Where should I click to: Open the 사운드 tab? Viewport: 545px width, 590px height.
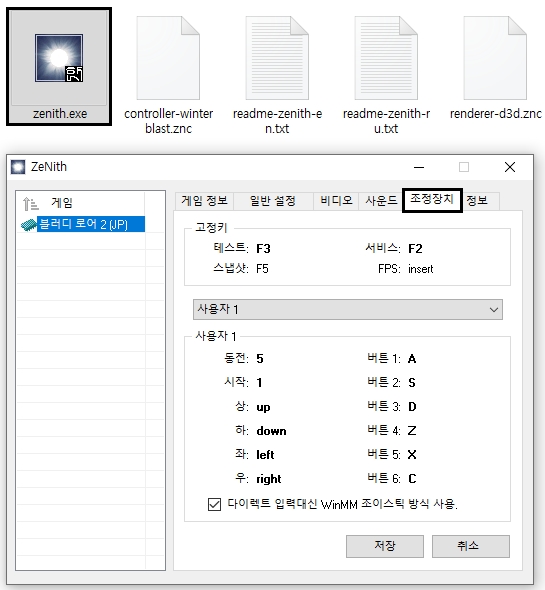(381, 201)
